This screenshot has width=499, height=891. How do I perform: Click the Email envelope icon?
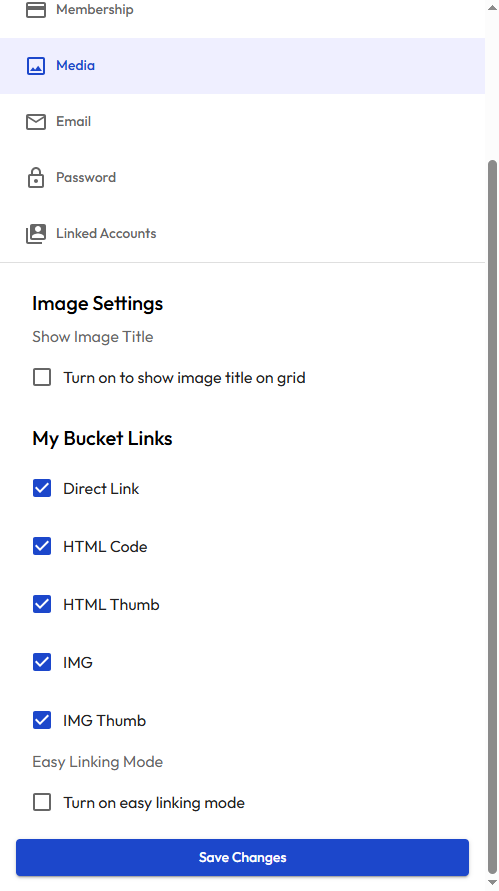[x=36, y=122]
